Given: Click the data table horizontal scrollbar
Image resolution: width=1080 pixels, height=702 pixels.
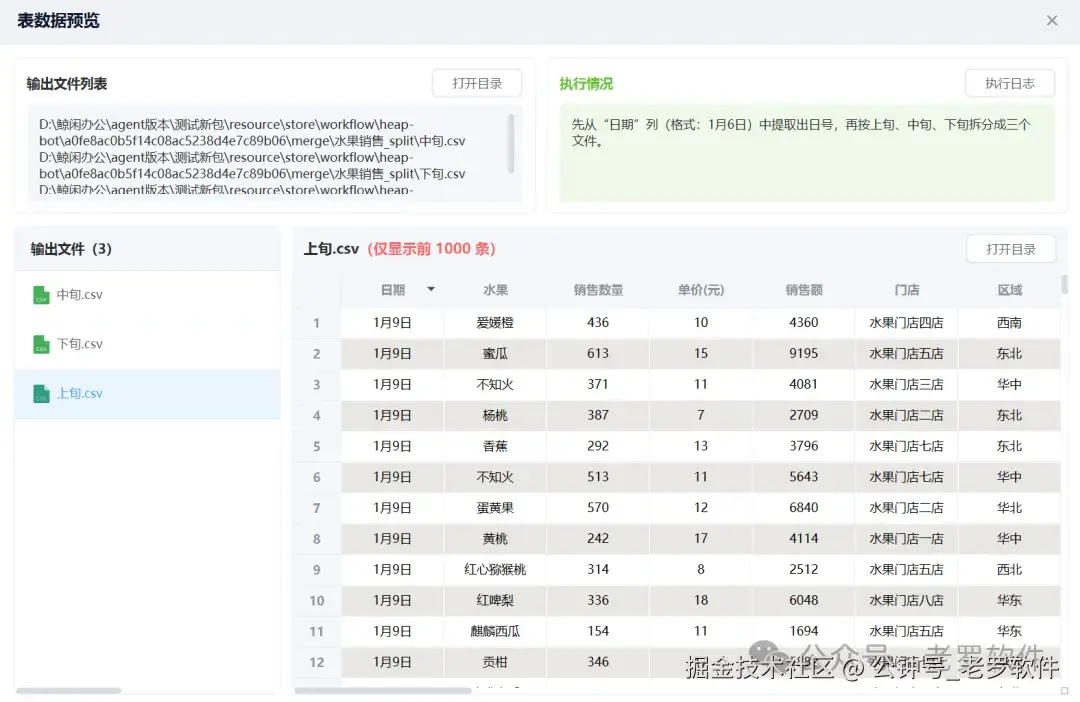Looking at the screenshot, I should tap(383, 690).
